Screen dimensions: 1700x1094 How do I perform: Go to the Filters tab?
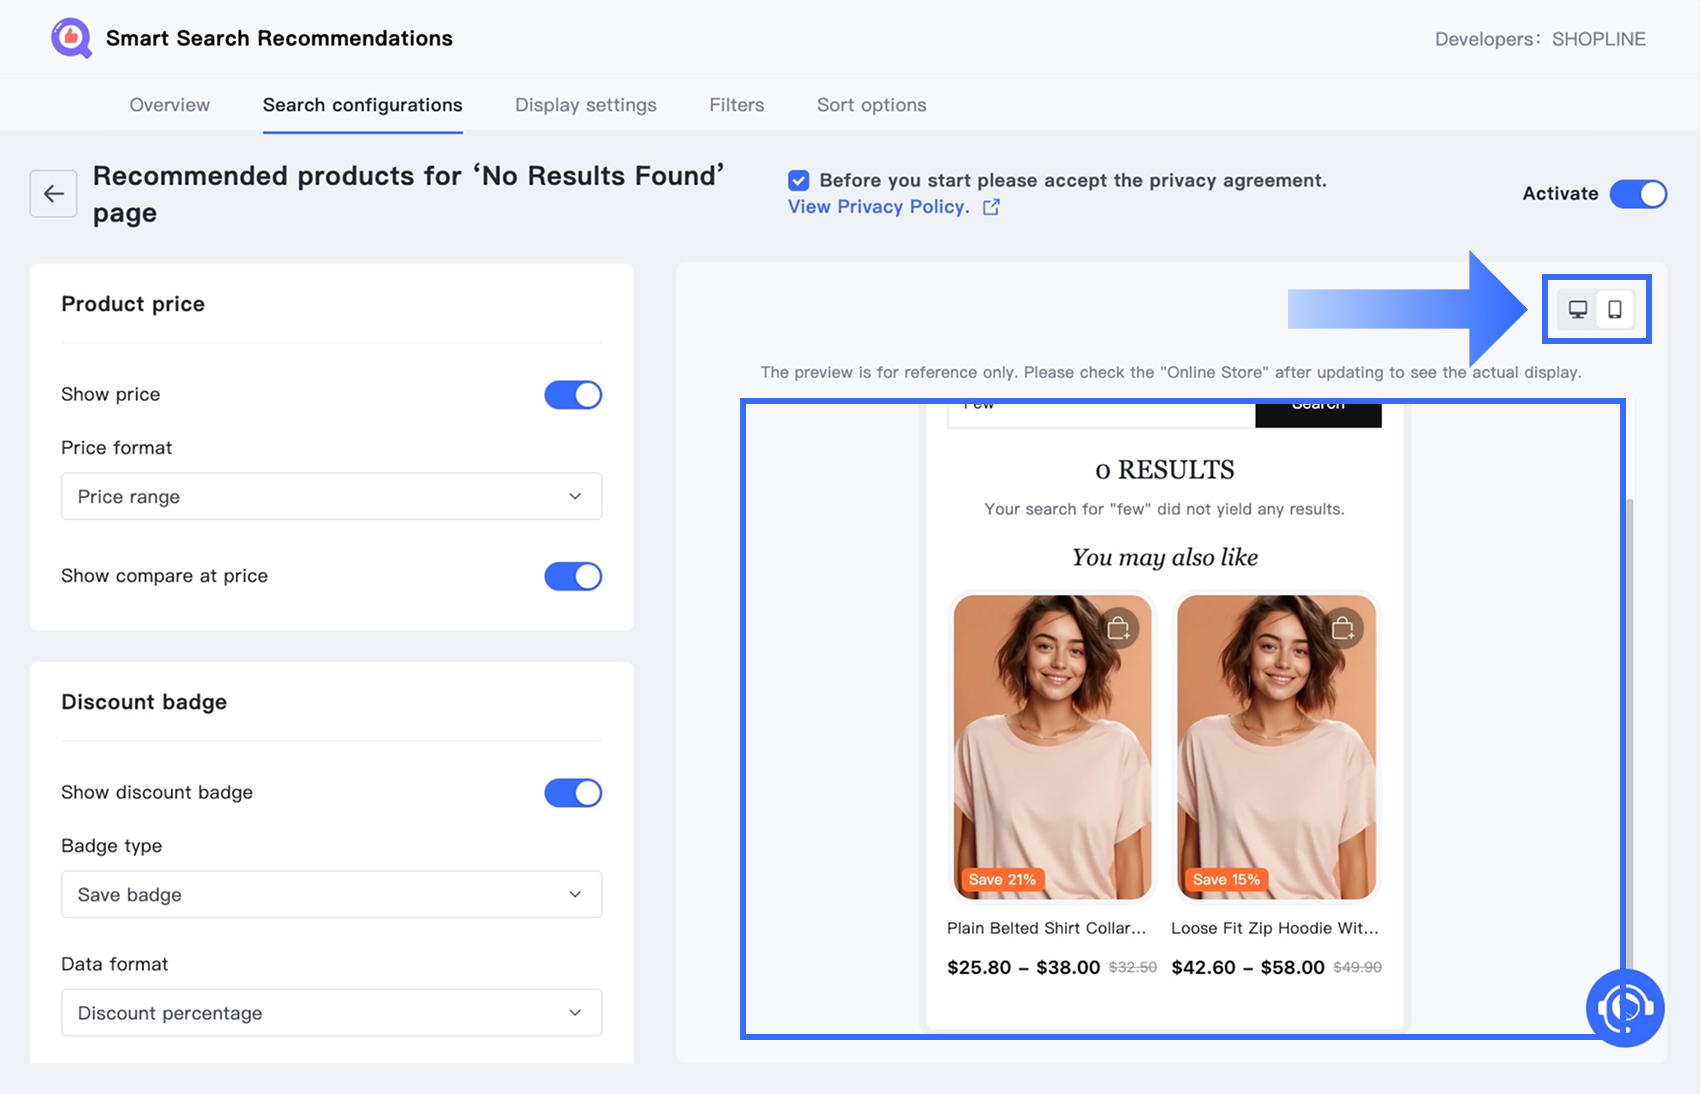(x=737, y=105)
